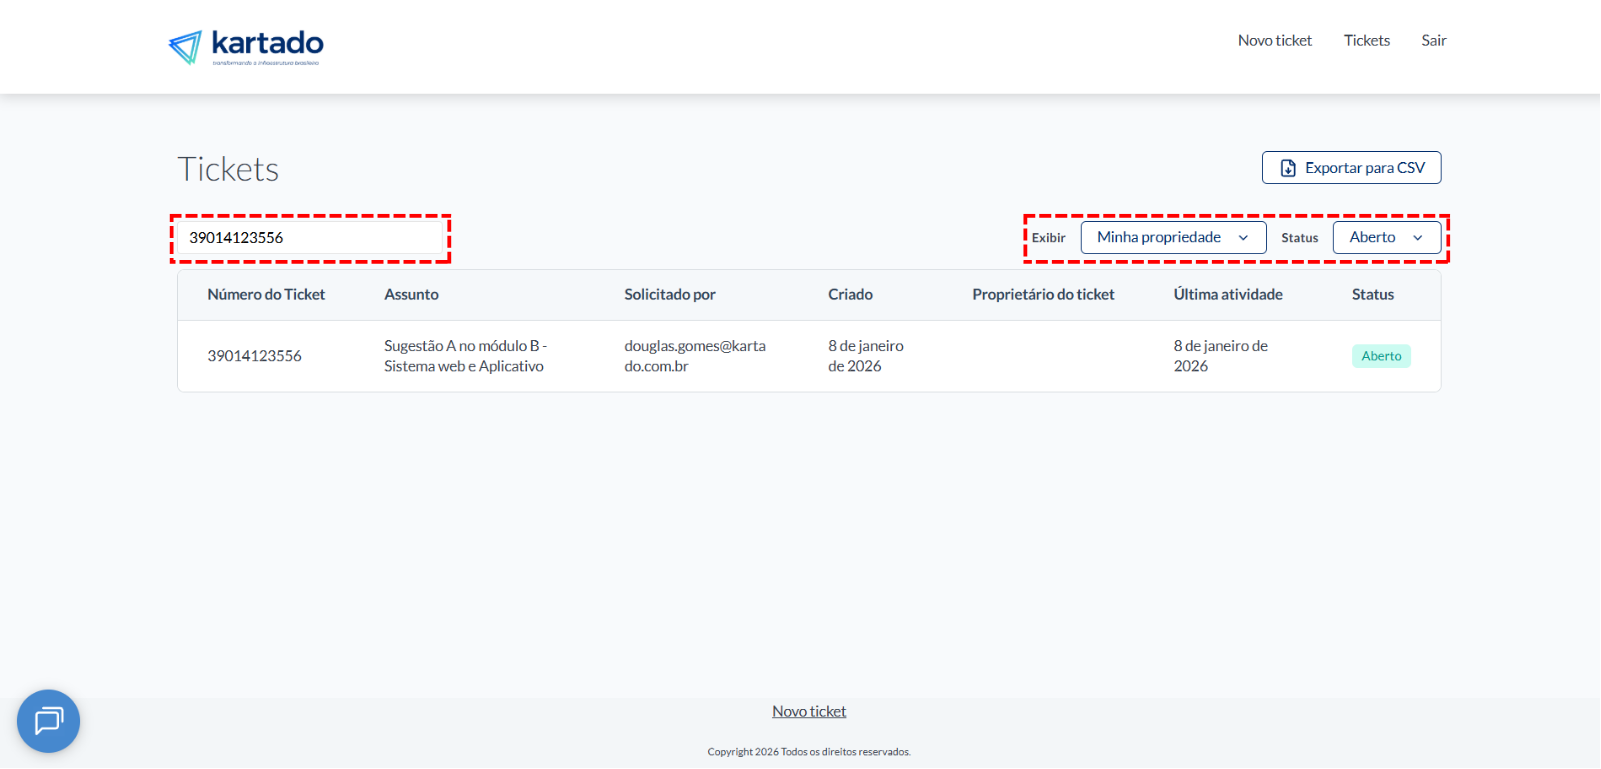The width and height of the screenshot is (1601, 769).
Task: Click Sair to log out
Action: tap(1433, 41)
